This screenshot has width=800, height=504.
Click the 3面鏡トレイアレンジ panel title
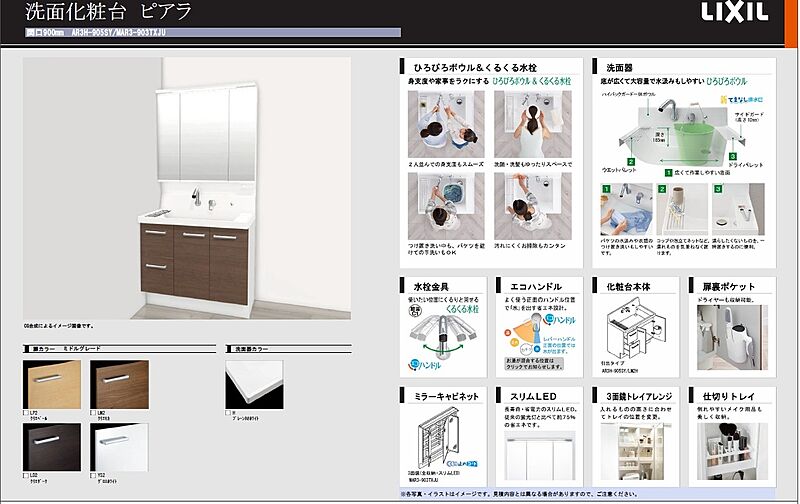(x=634, y=395)
